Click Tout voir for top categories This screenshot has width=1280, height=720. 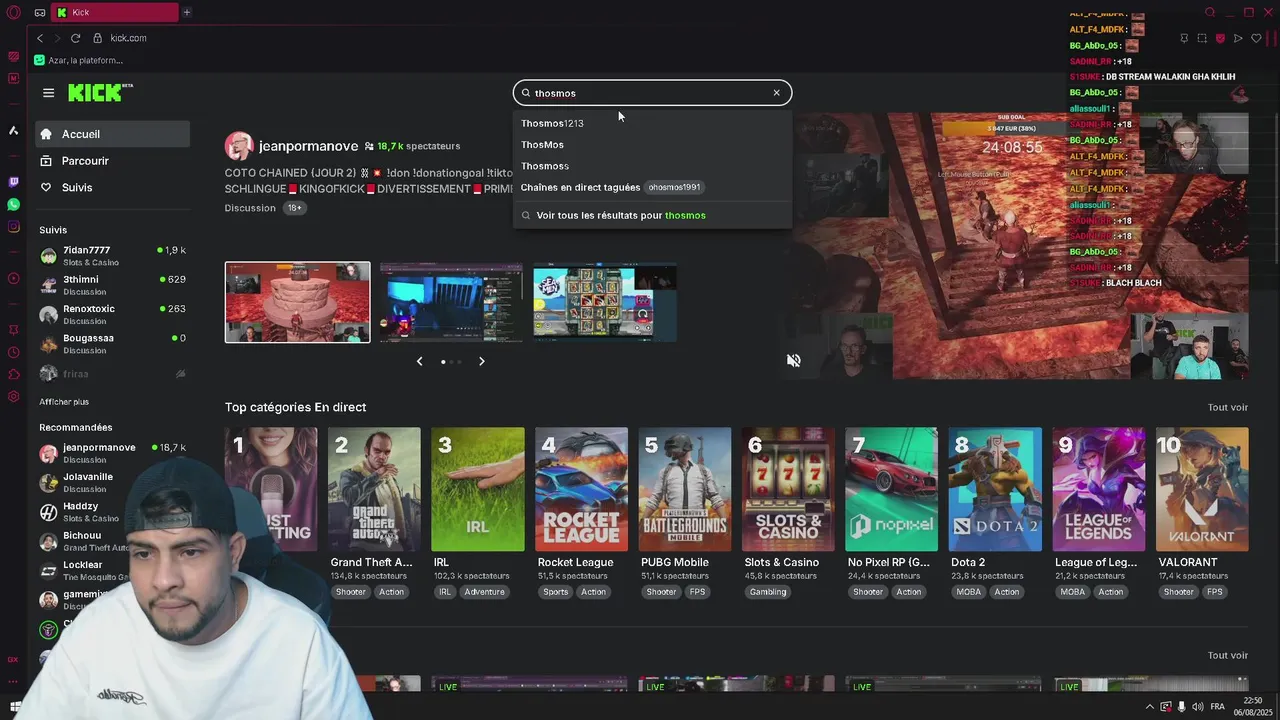point(1227,407)
